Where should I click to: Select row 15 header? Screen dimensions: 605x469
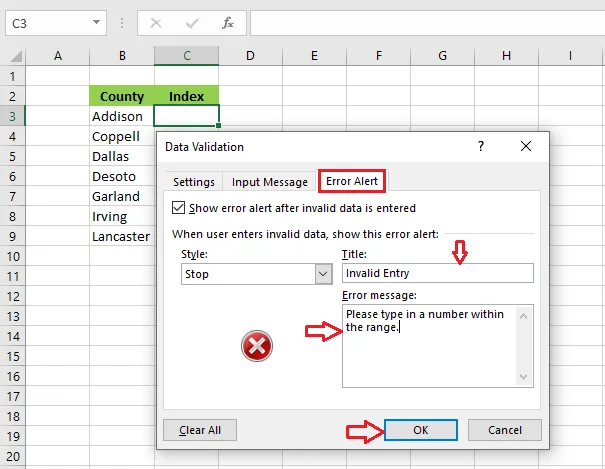[x=13, y=356]
